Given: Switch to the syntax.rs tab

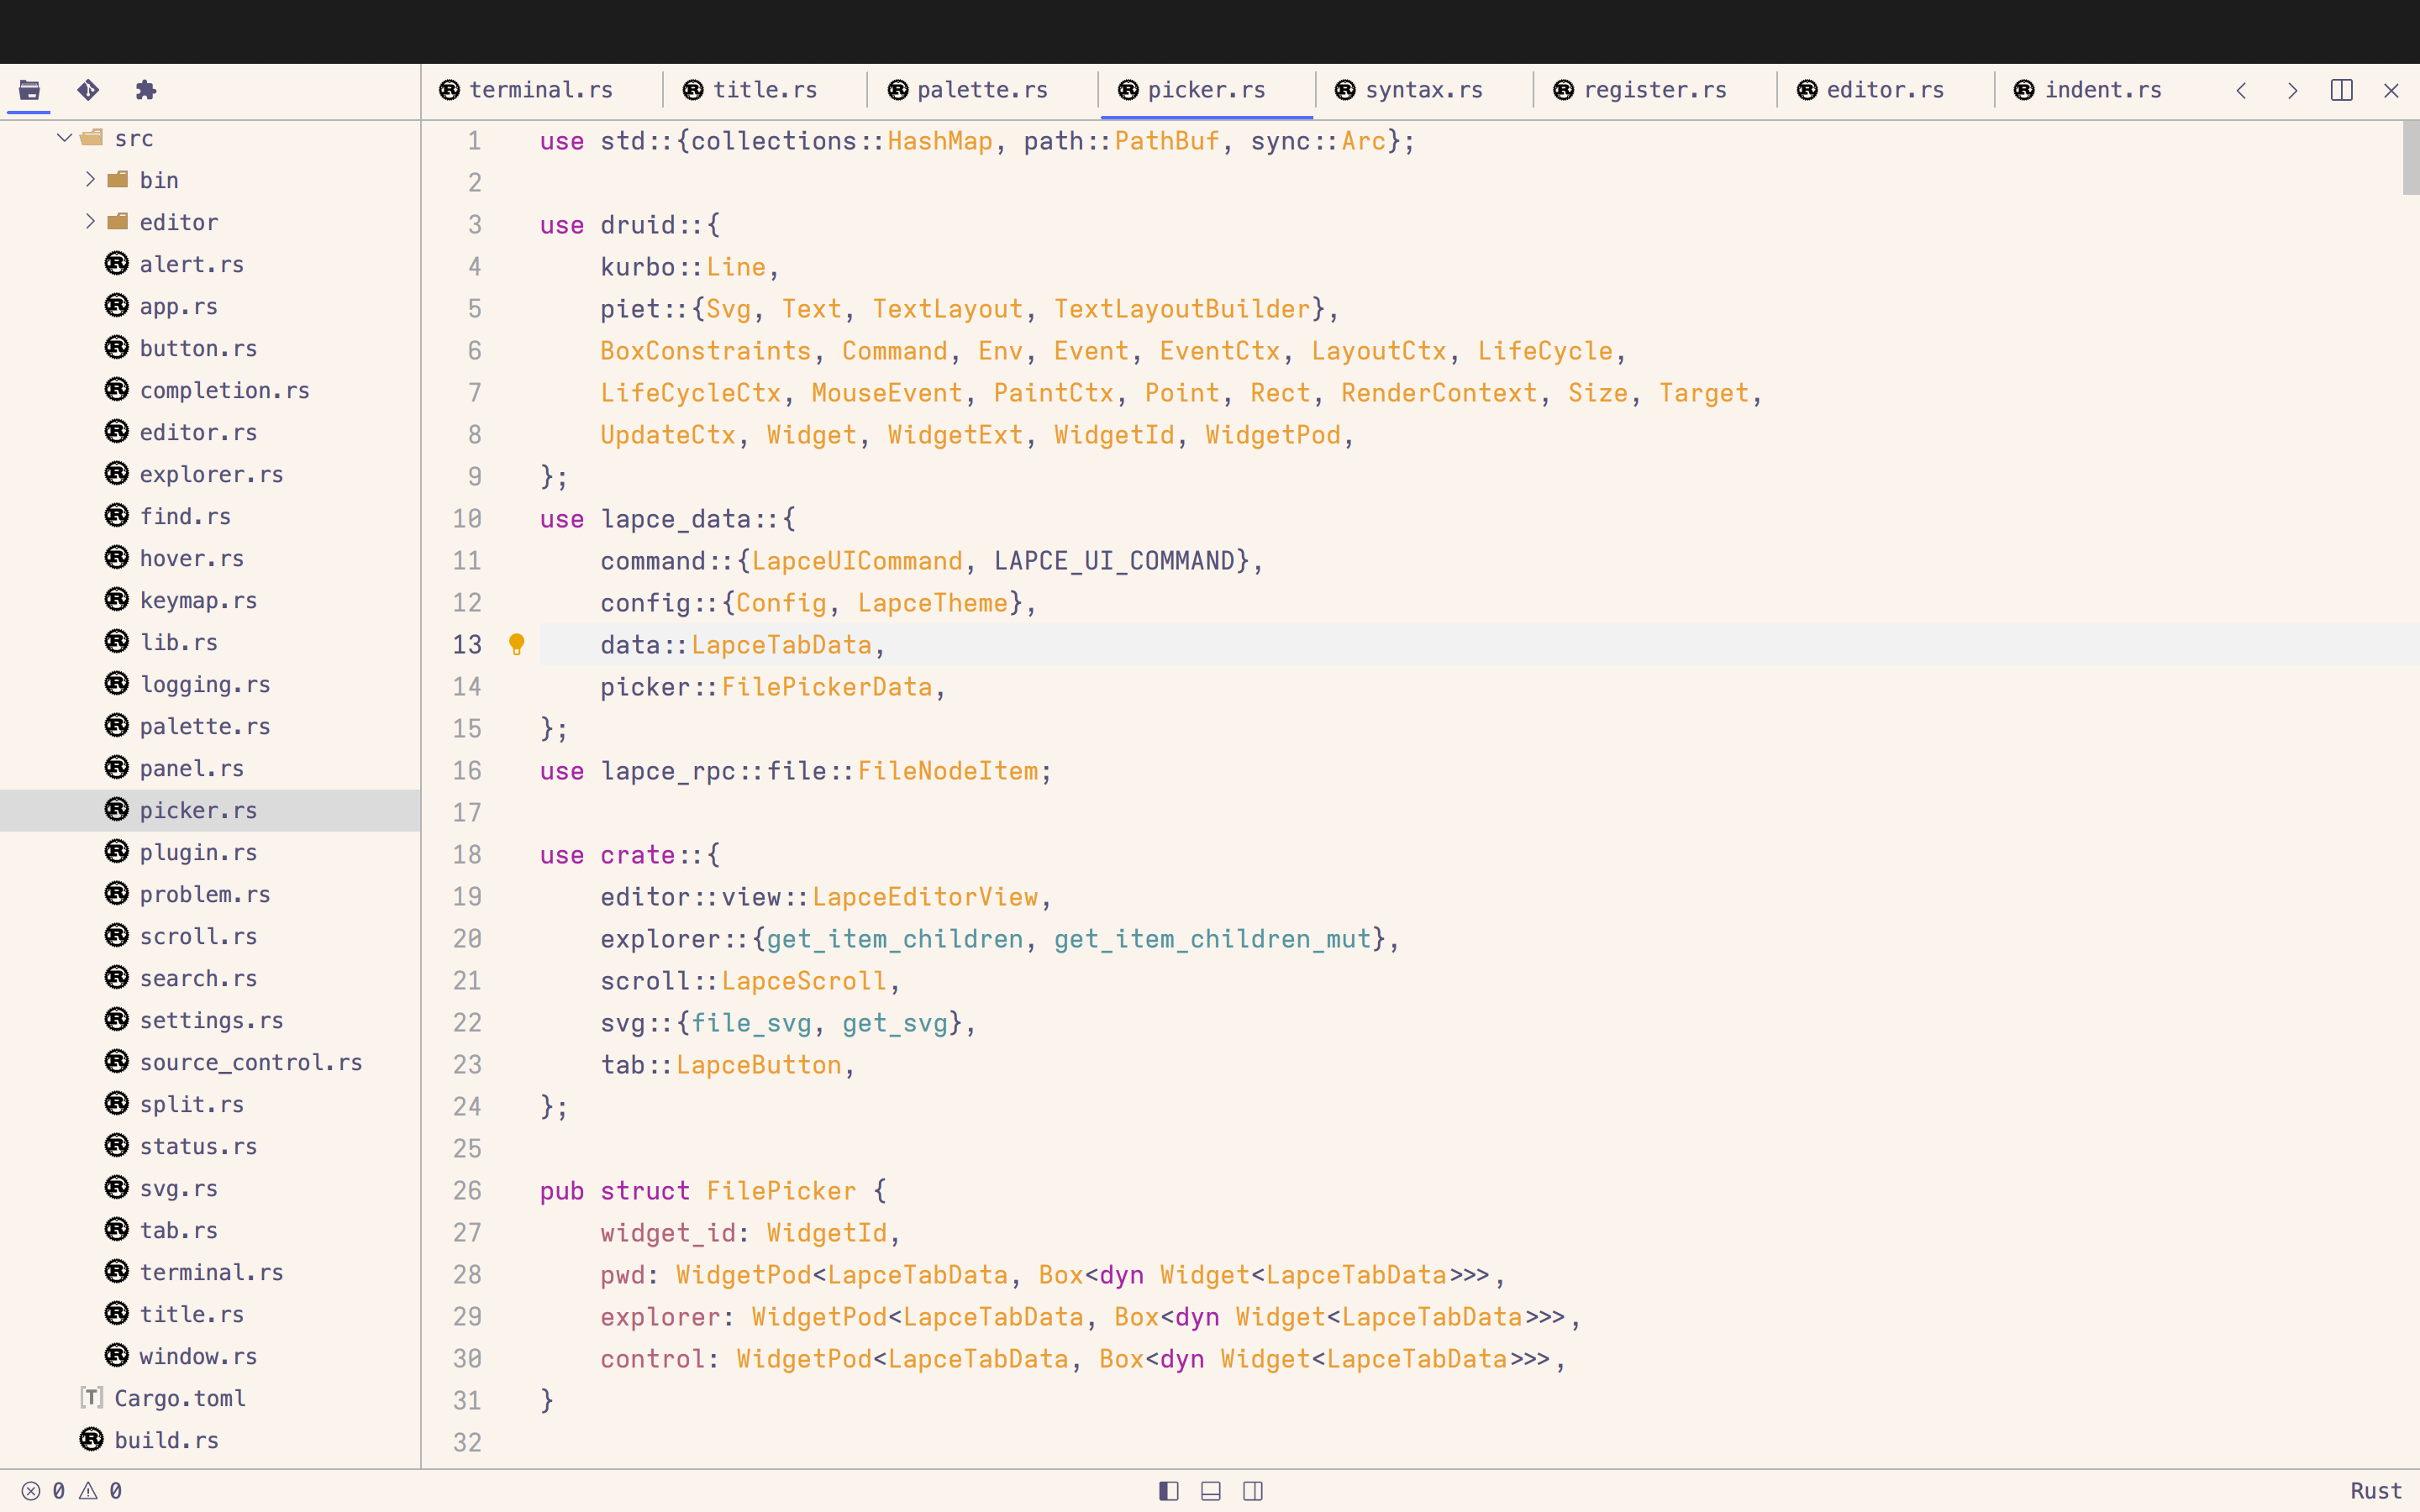Looking at the screenshot, I should (1423, 90).
